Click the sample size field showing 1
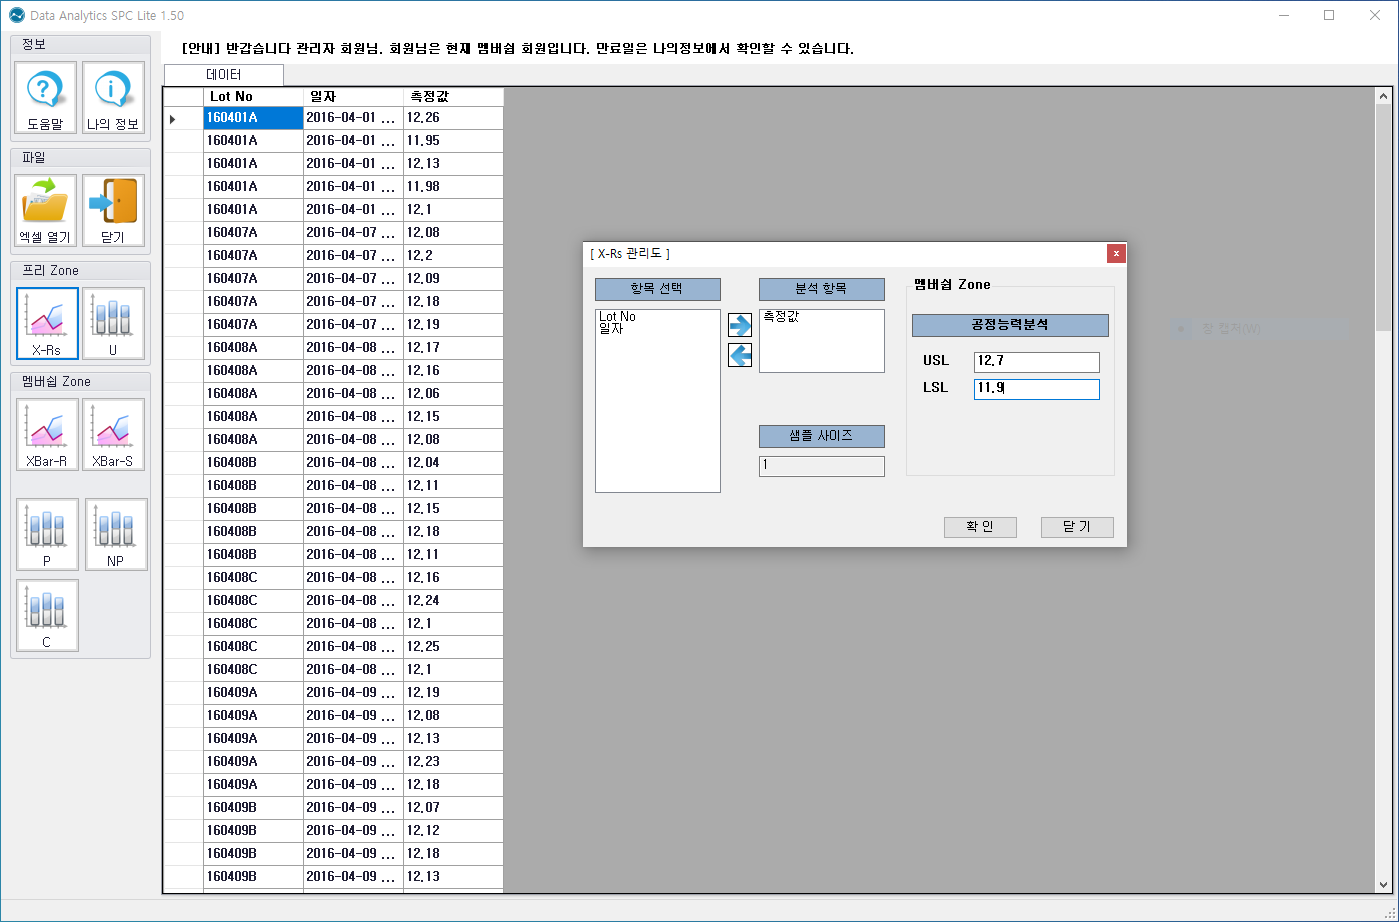1399x922 pixels. tap(822, 466)
